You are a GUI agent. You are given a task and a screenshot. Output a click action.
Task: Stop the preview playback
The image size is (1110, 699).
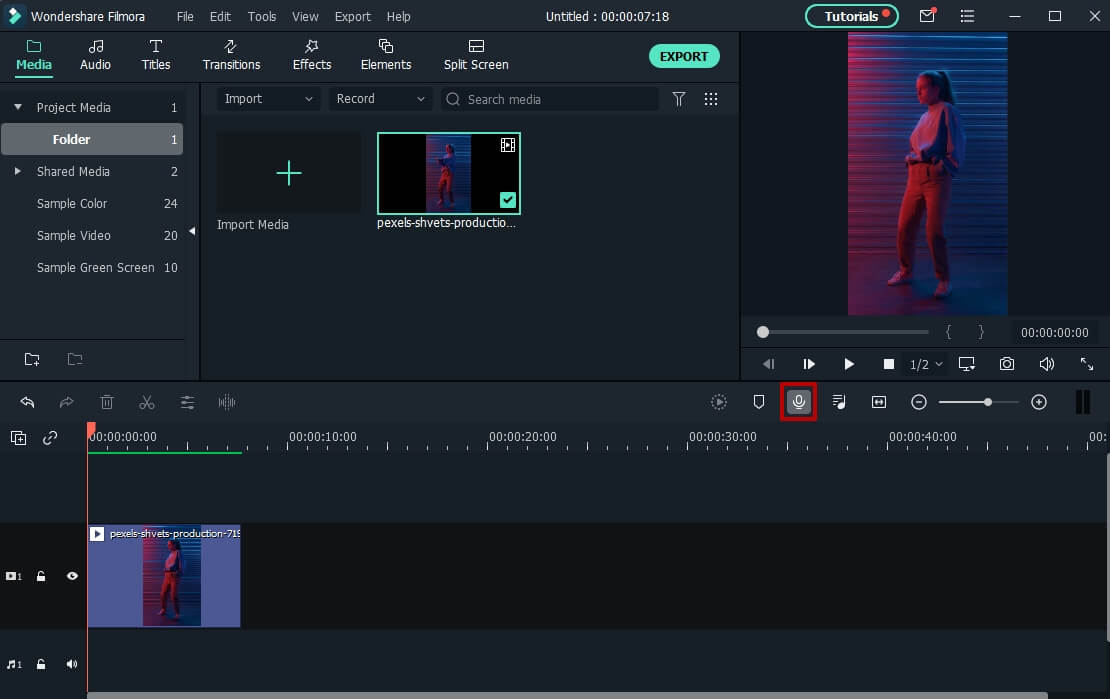point(888,364)
